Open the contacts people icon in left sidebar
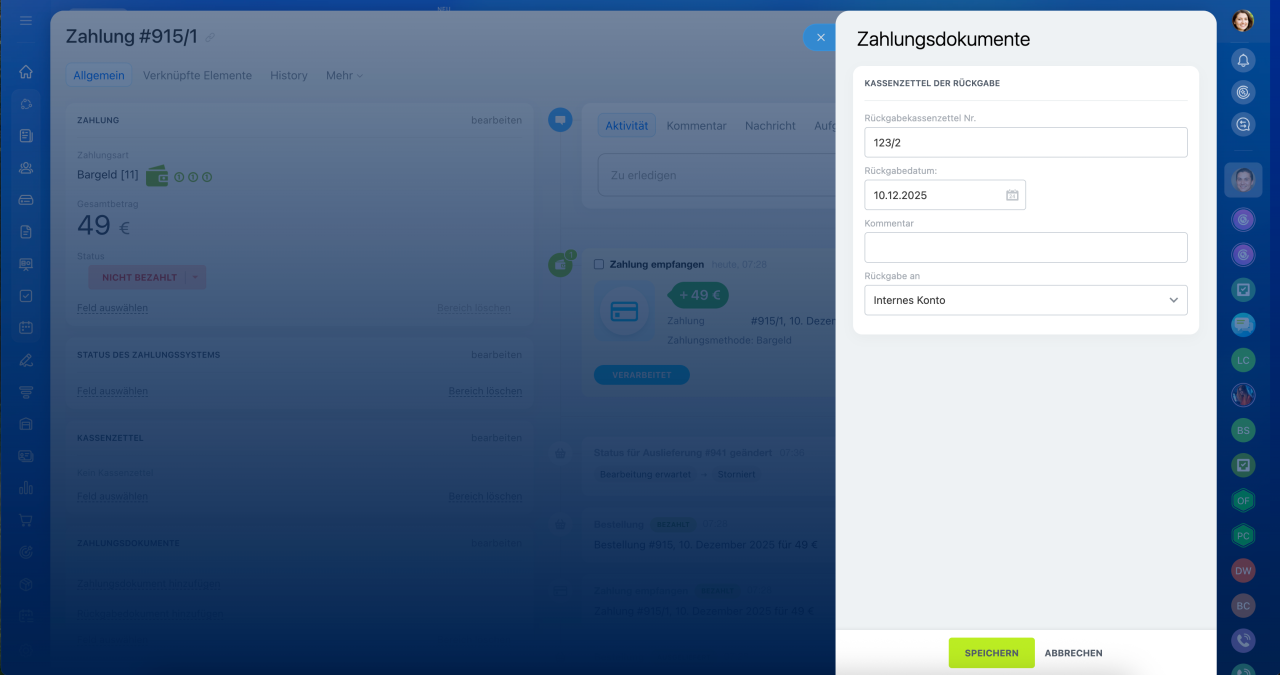This screenshot has height=675, width=1280. (x=25, y=168)
